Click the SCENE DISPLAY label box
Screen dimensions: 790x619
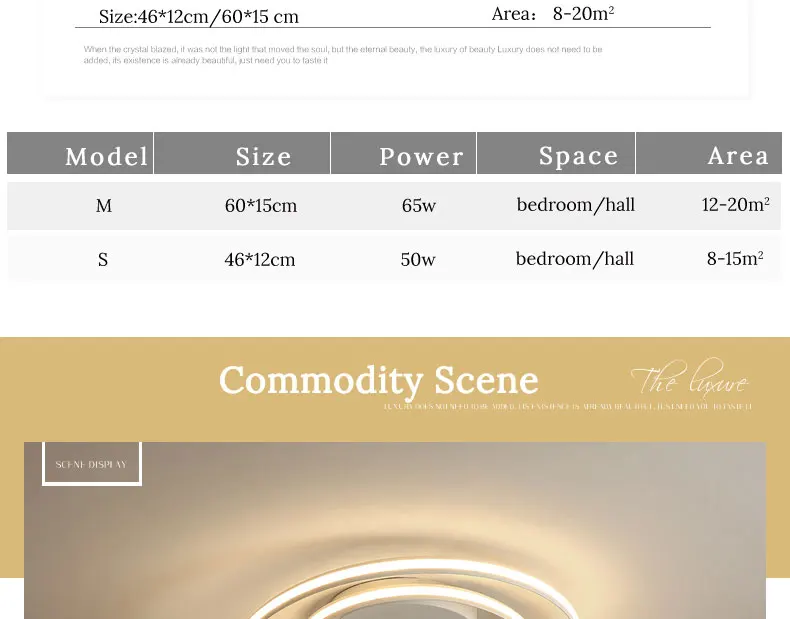pos(92,465)
